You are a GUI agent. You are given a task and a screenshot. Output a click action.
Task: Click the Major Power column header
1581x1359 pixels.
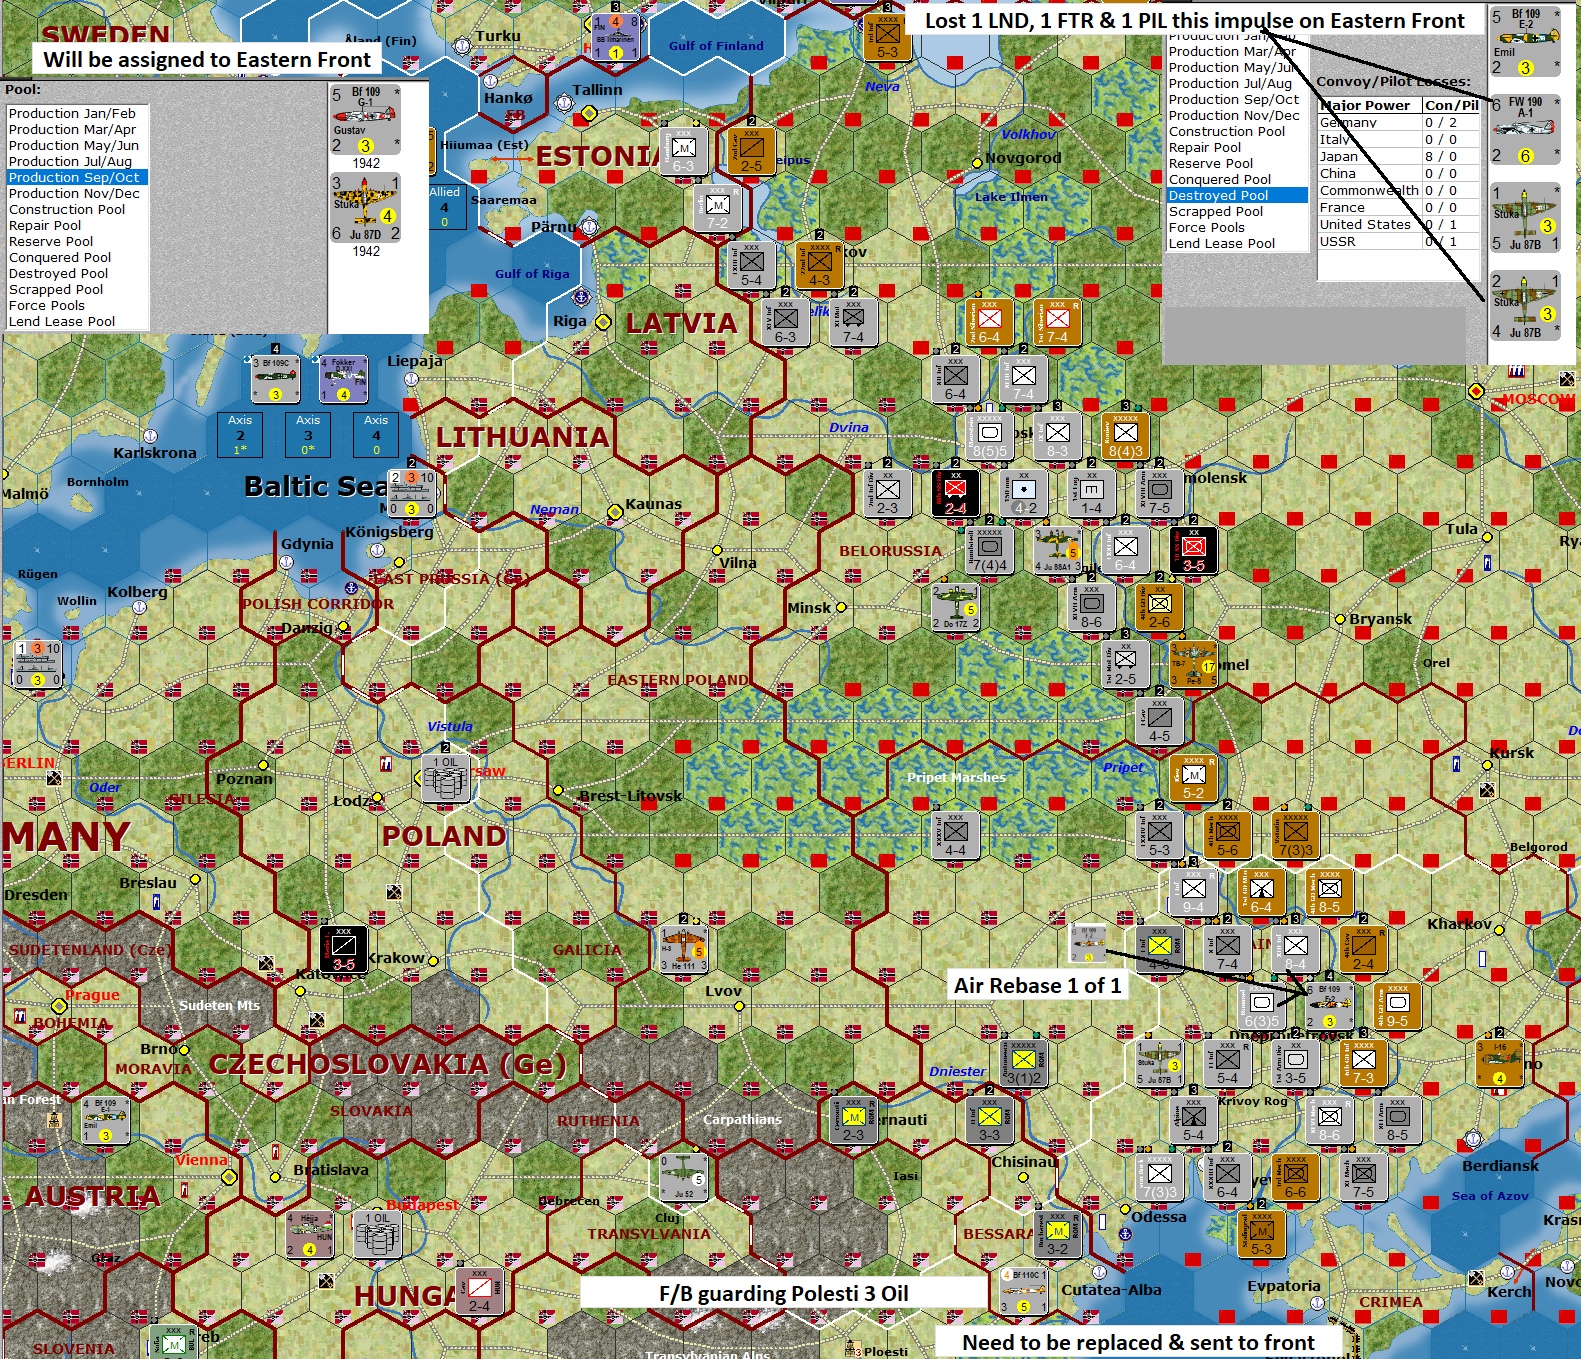pos(1370,105)
